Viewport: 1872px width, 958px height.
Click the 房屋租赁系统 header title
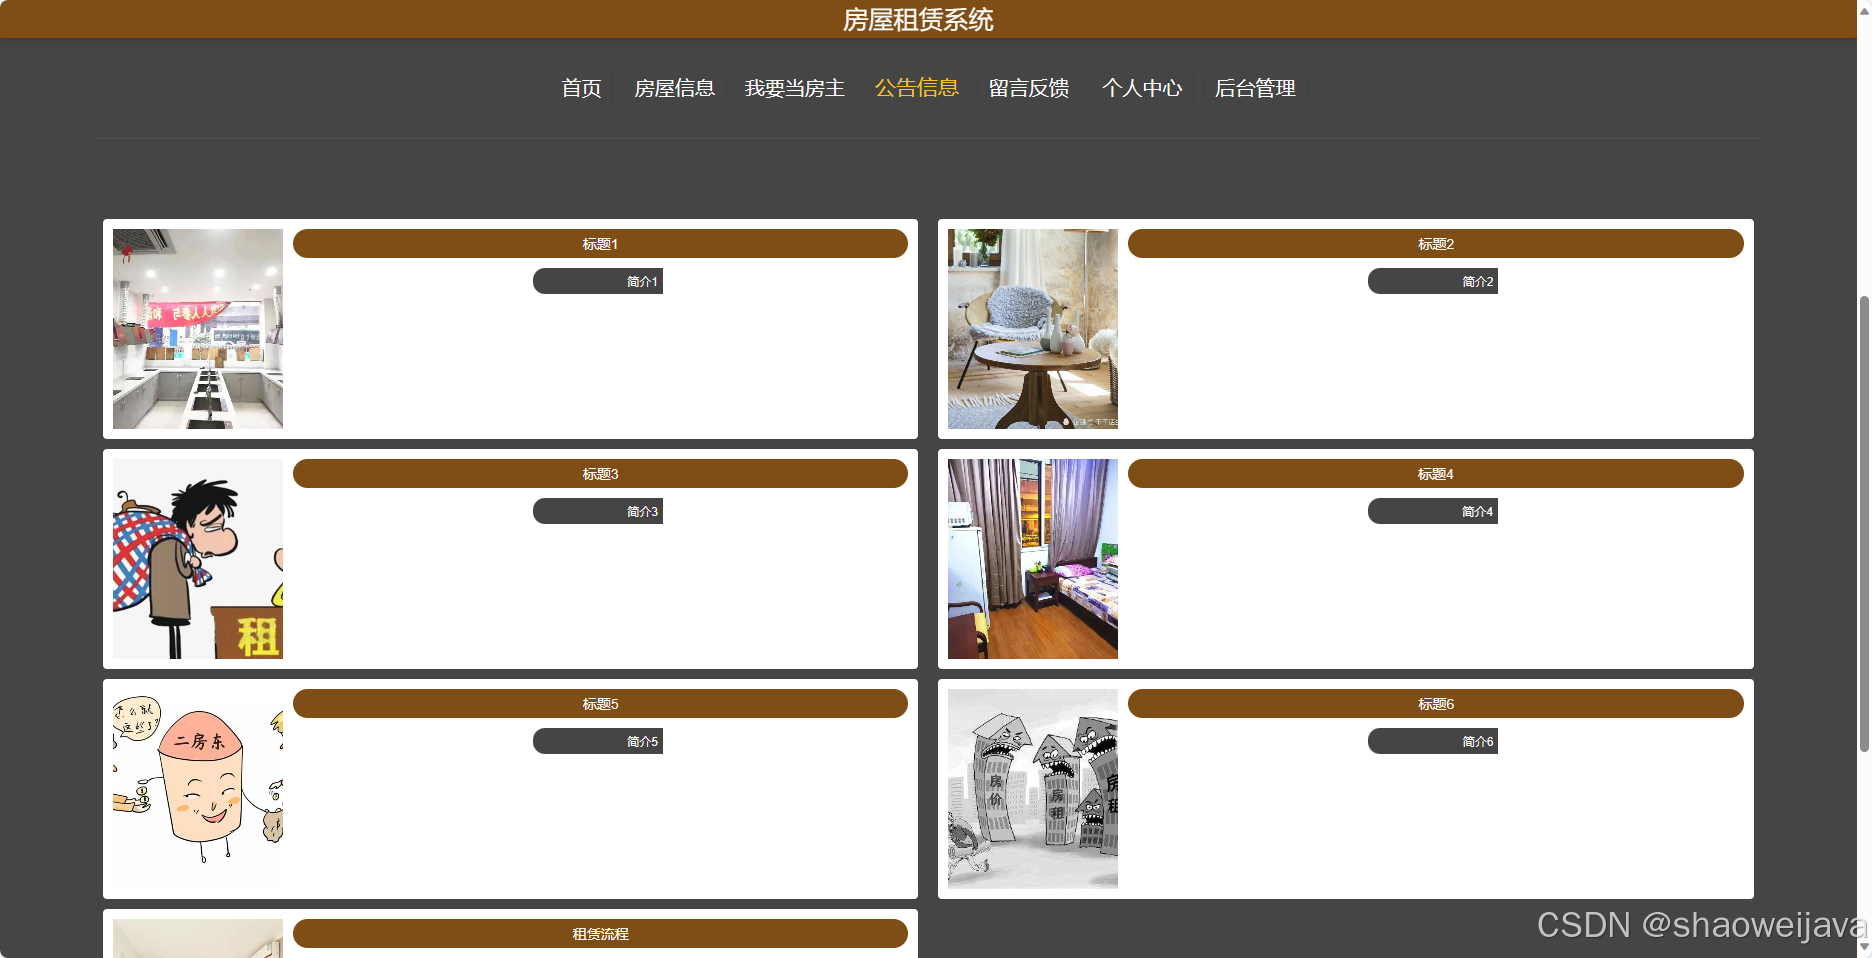click(918, 20)
